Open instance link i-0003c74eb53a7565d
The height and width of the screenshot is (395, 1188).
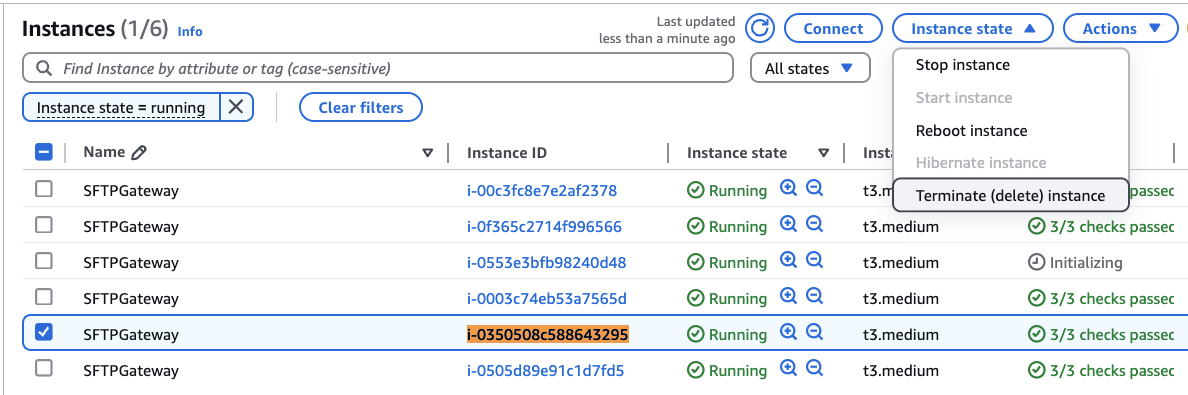[x=547, y=299]
